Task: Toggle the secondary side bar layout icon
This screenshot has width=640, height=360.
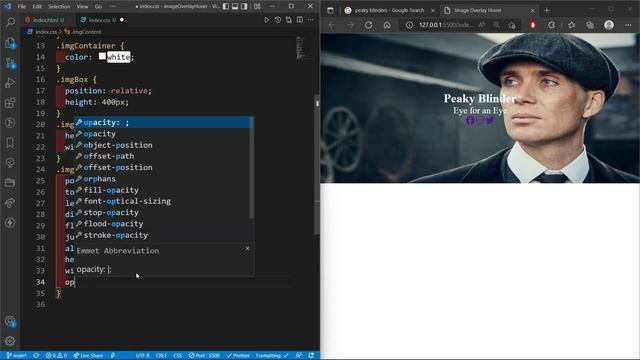Action: [x=244, y=6]
